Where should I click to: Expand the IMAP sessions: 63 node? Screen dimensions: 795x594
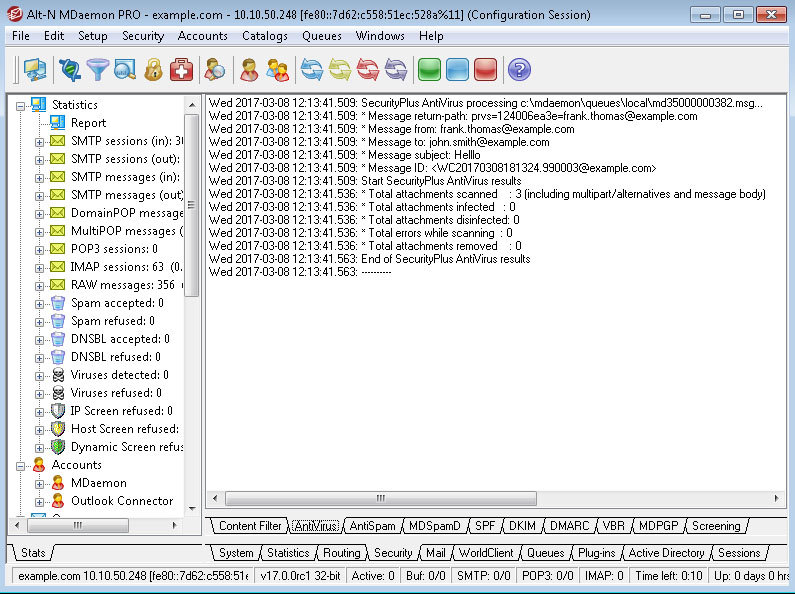[39, 268]
